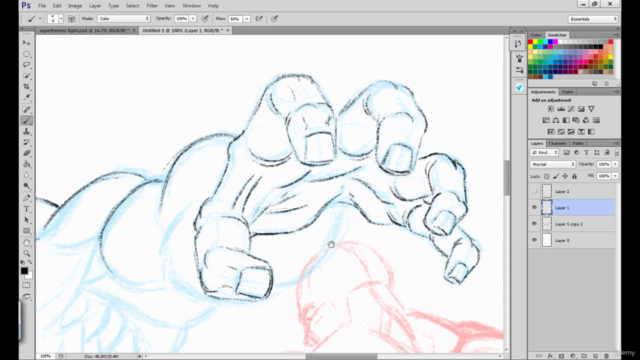Enable airbrush mode next to Flow
640x360 pixels.
pos(259,19)
